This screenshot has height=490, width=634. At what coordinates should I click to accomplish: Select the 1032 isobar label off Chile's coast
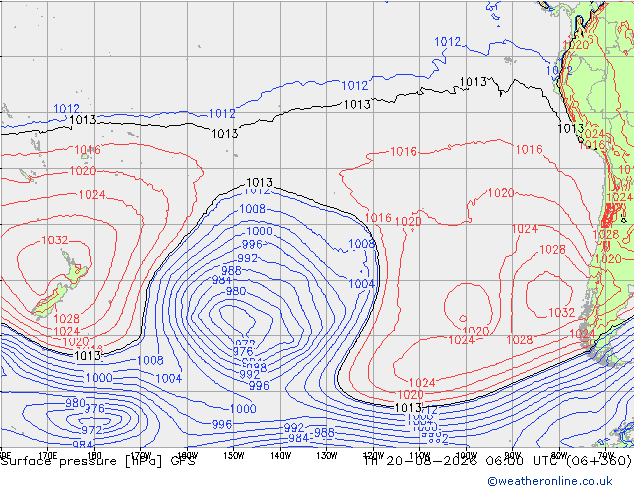click(x=562, y=313)
